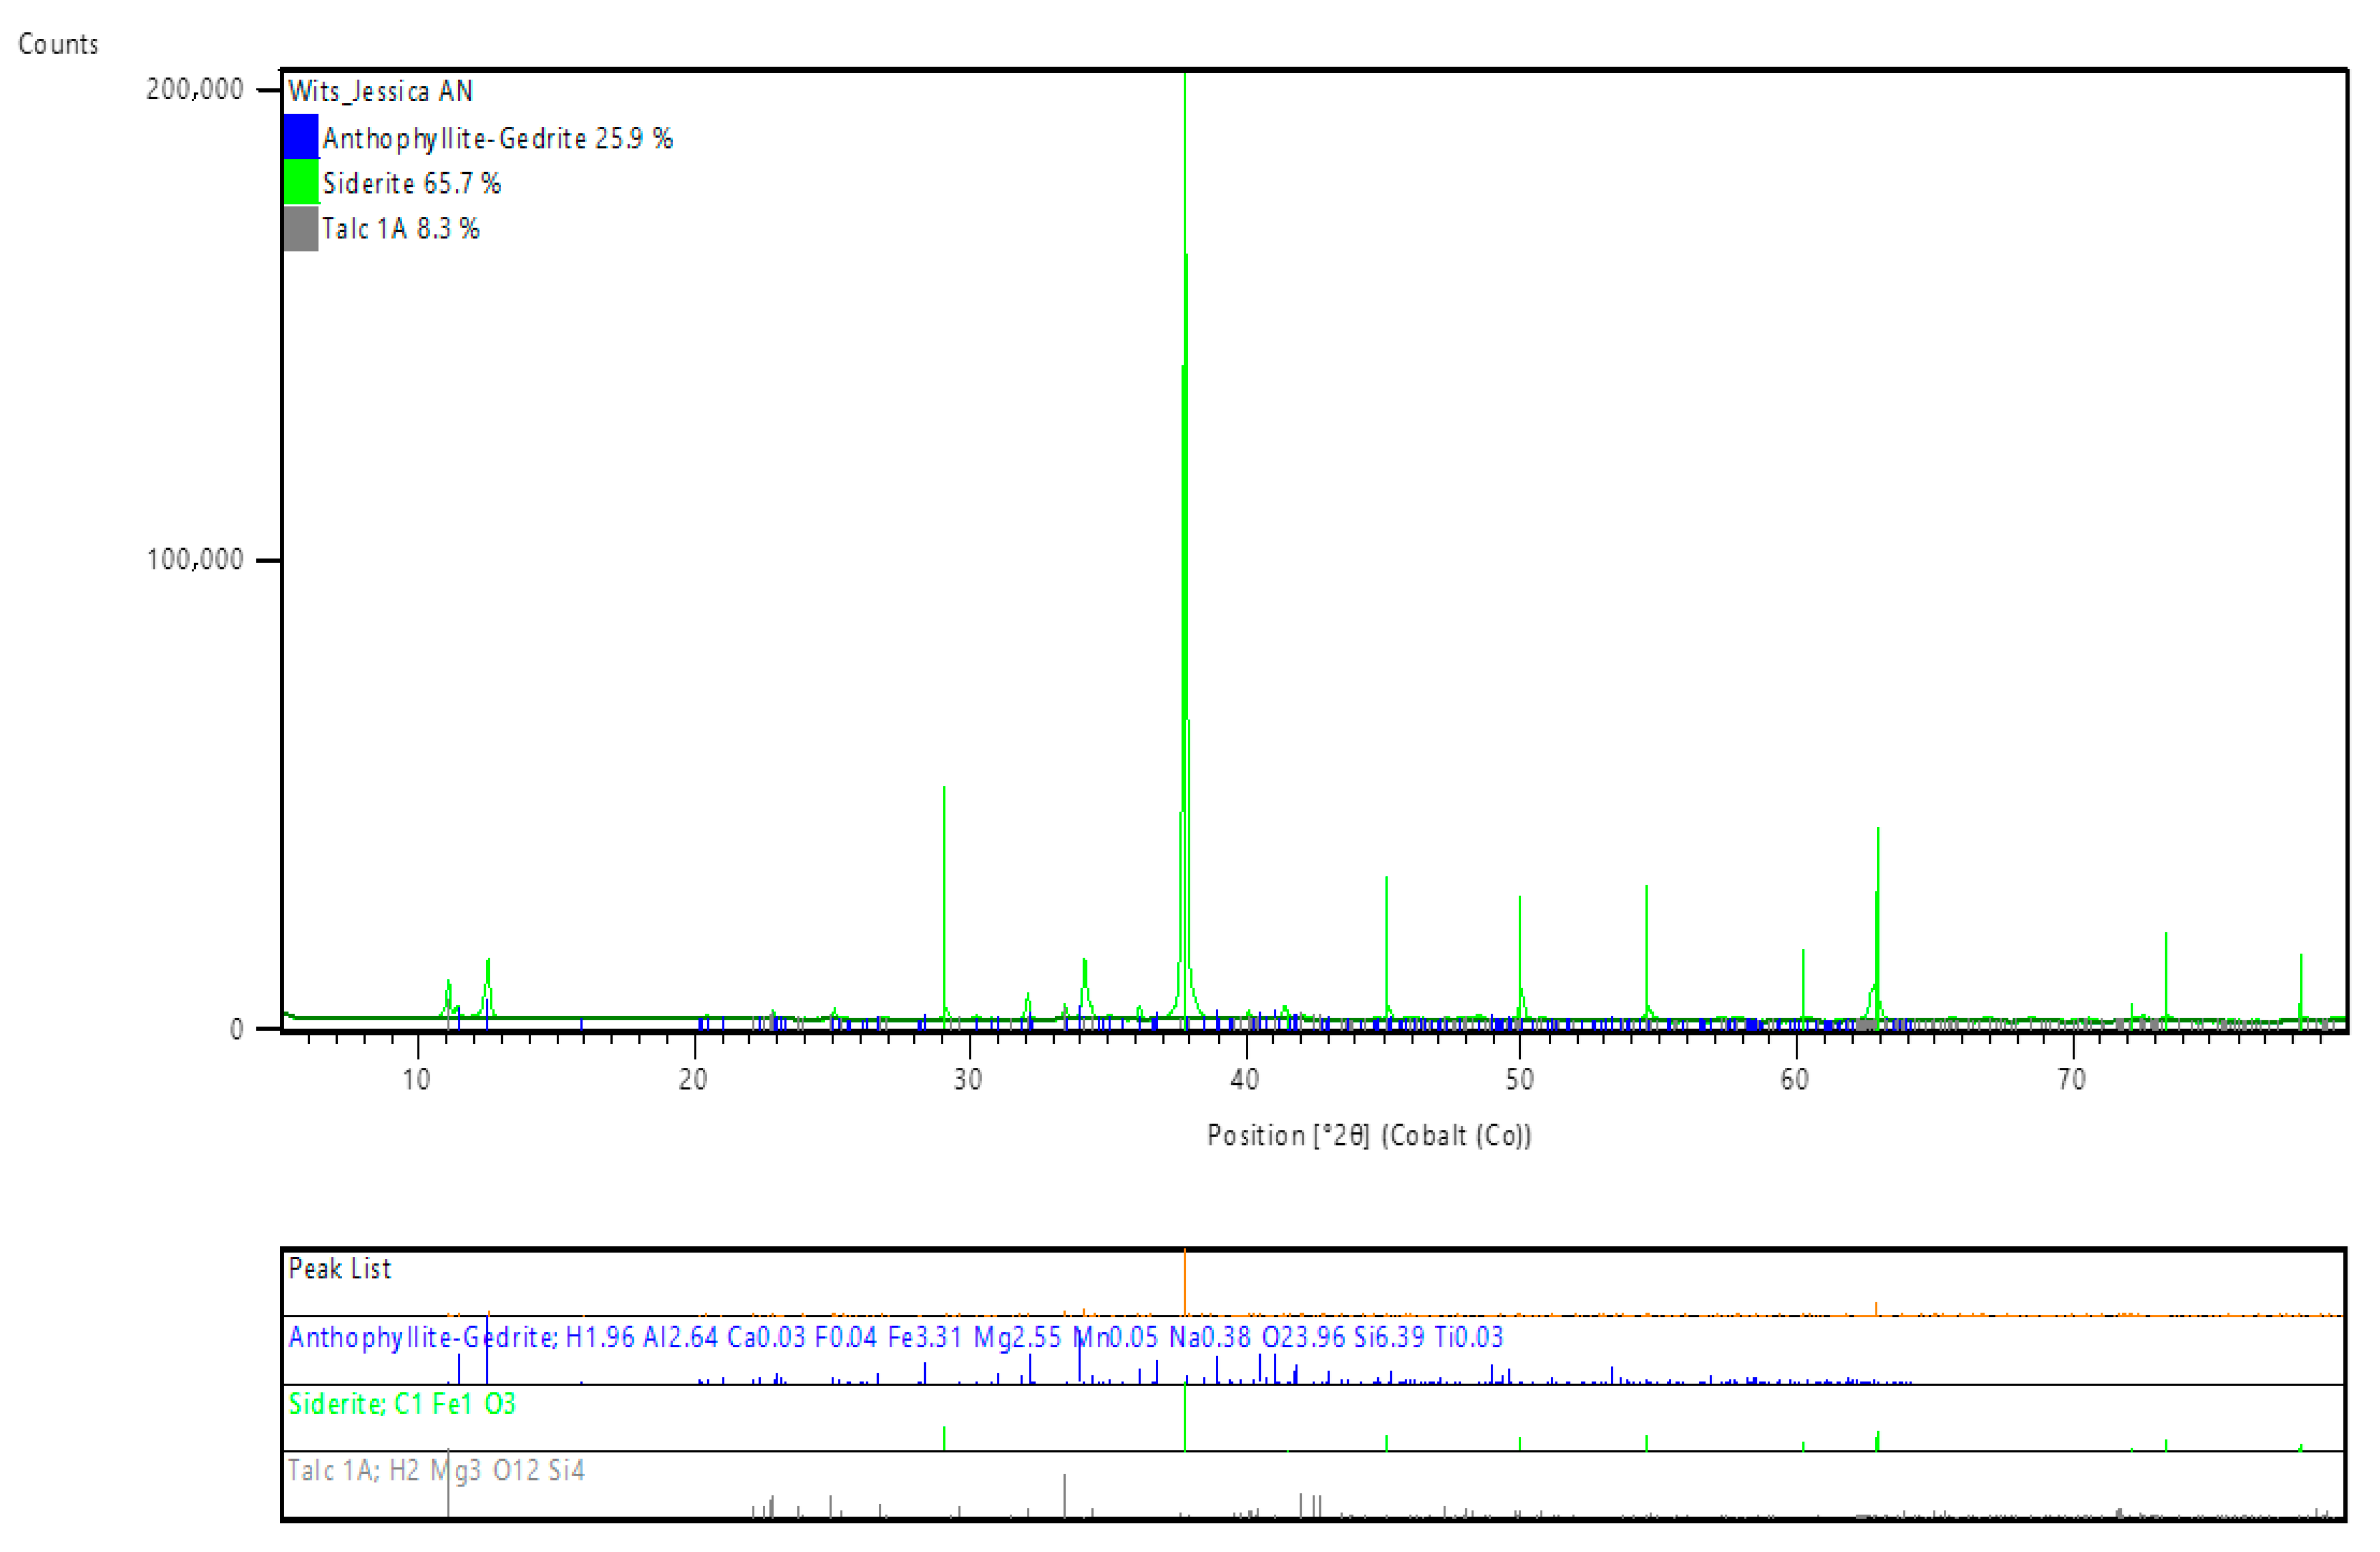This screenshot has height=1552, width=2380.
Task: Click the 'Siderite; C1 Fe1 O3' row label
Action: (401, 1403)
